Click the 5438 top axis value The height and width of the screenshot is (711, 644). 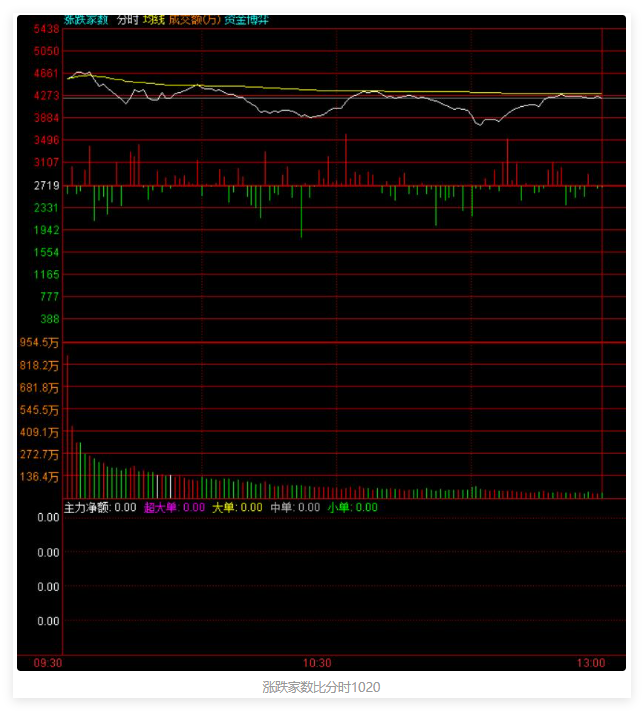[x=46, y=29]
